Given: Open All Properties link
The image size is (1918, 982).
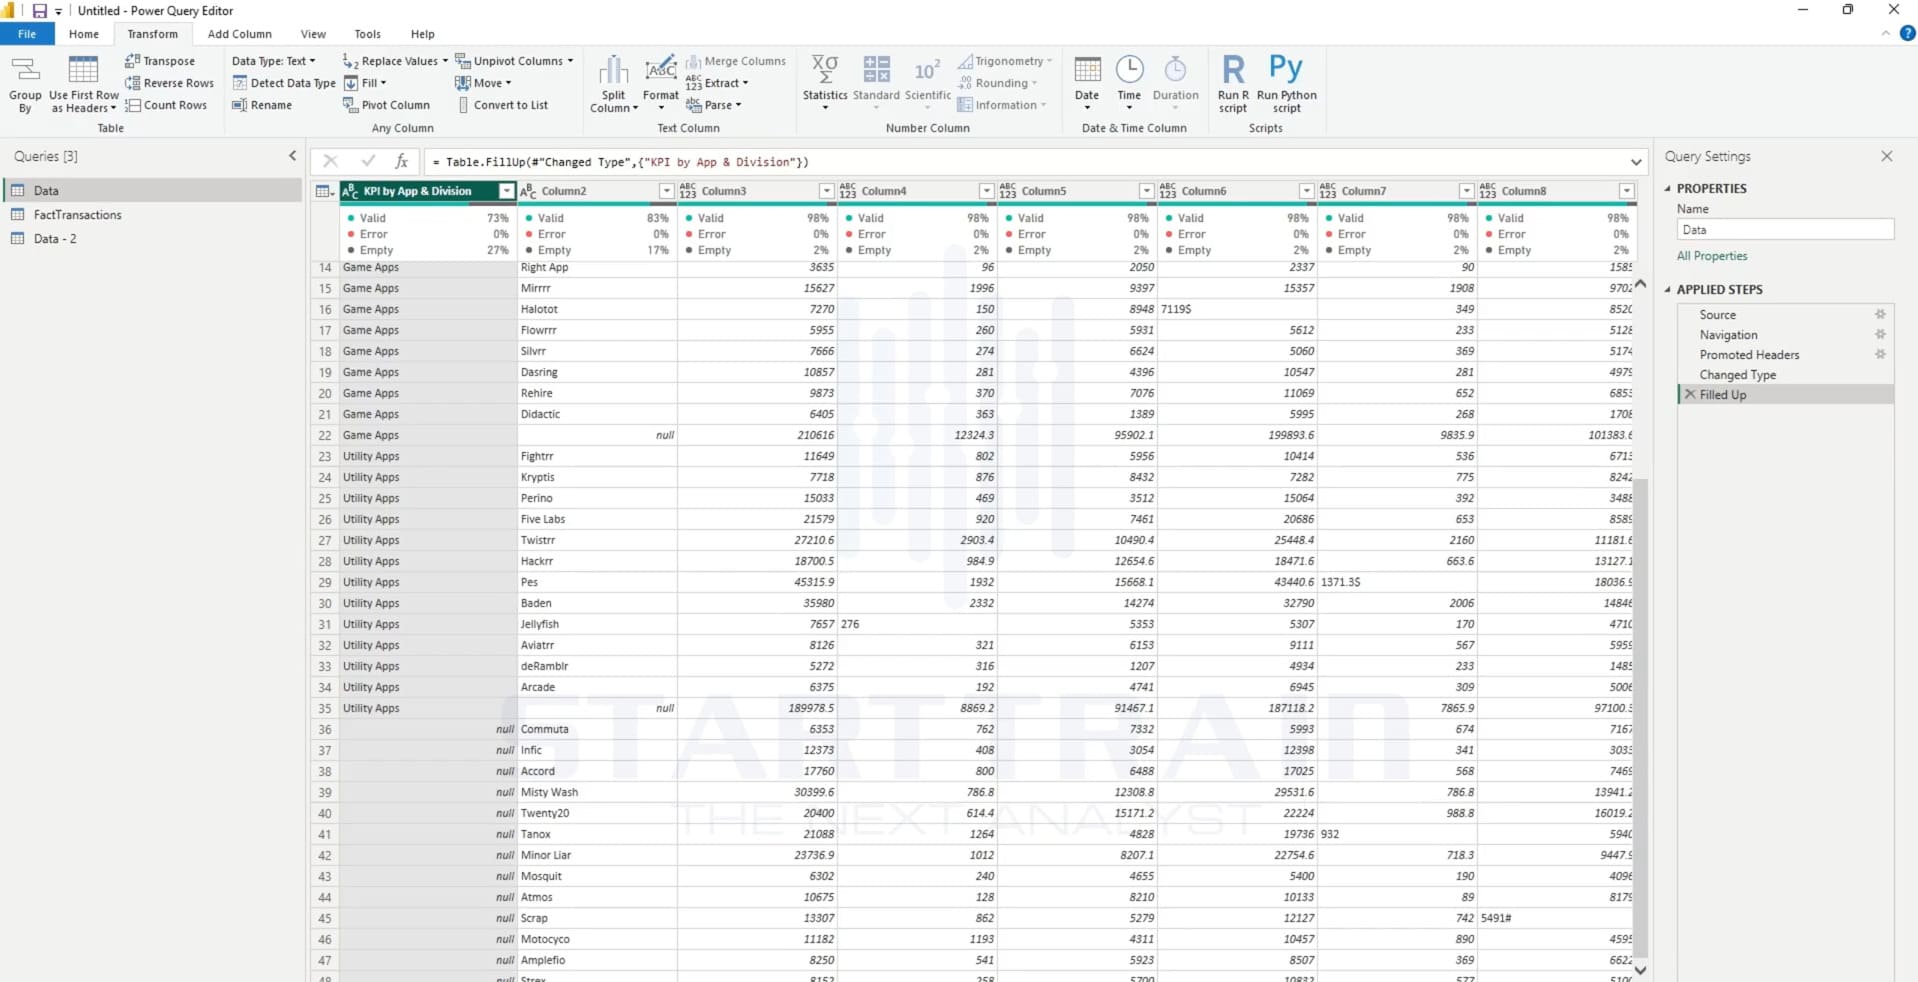Looking at the screenshot, I should pos(1712,256).
